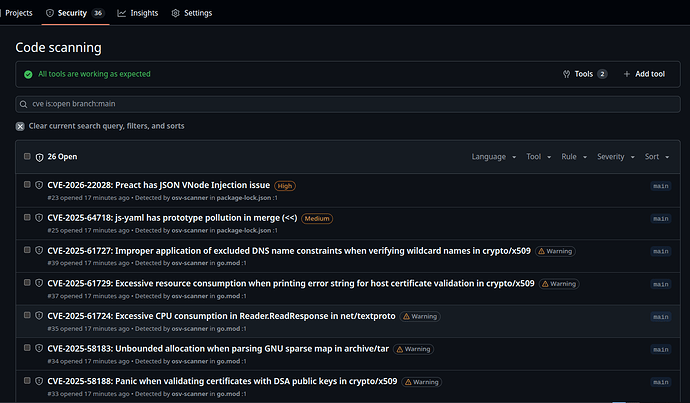Image resolution: width=690 pixels, height=403 pixels.
Task: Click the shield icon next to 26 Open
Action: (39, 157)
